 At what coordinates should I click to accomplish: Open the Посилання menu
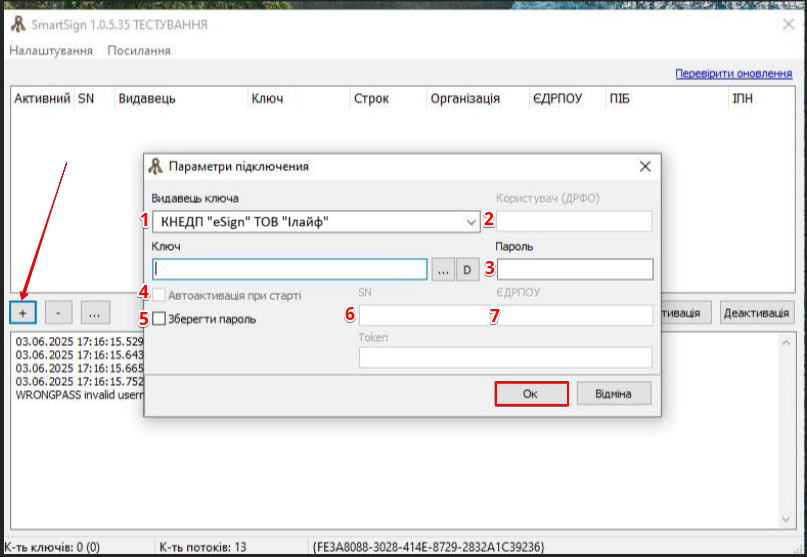(x=138, y=50)
